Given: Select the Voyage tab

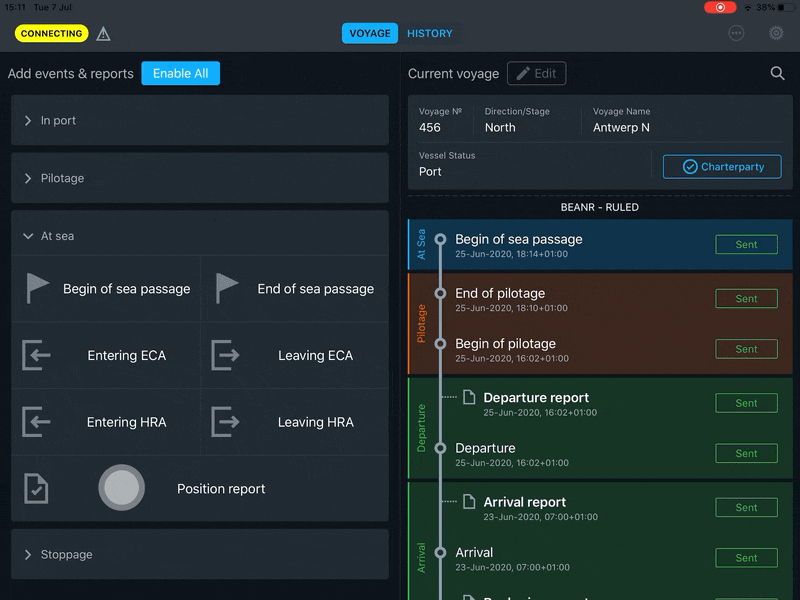Looking at the screenshot, I should point(370,33).
